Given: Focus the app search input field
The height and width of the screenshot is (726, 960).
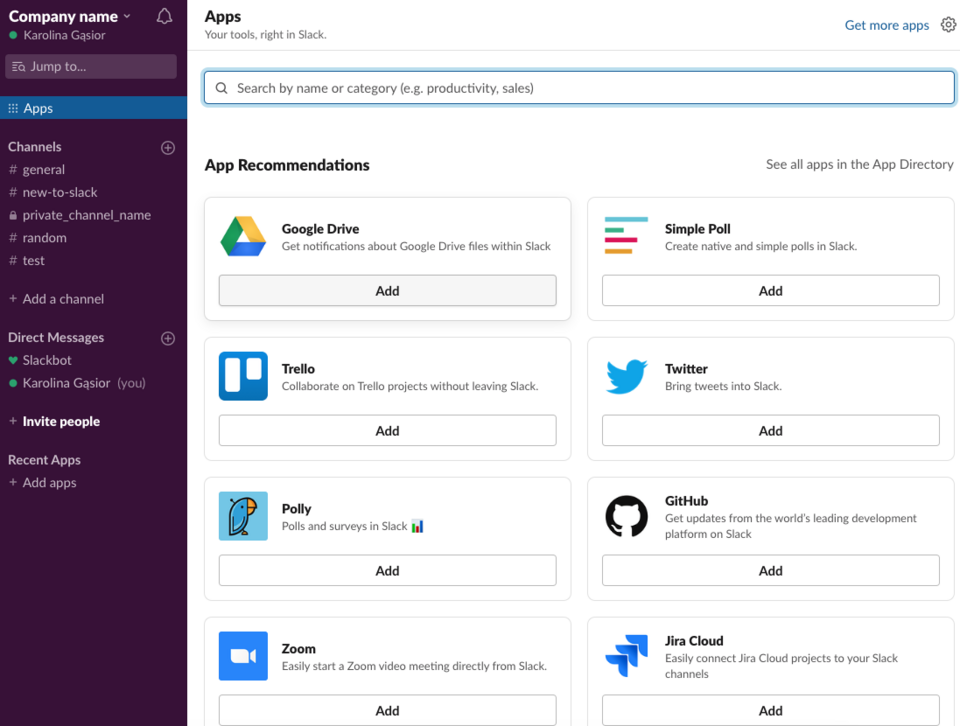Looking at the screenshot, I should [x=579, y=88].
